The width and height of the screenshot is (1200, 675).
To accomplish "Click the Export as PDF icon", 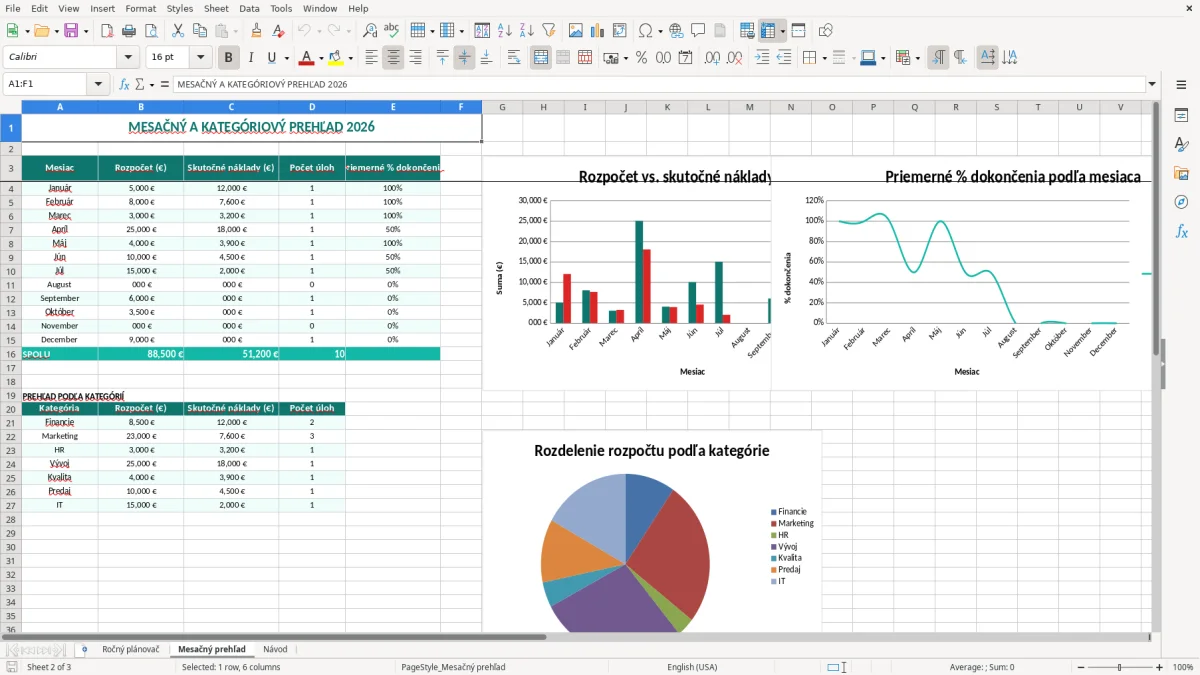I will pos(107,31).
